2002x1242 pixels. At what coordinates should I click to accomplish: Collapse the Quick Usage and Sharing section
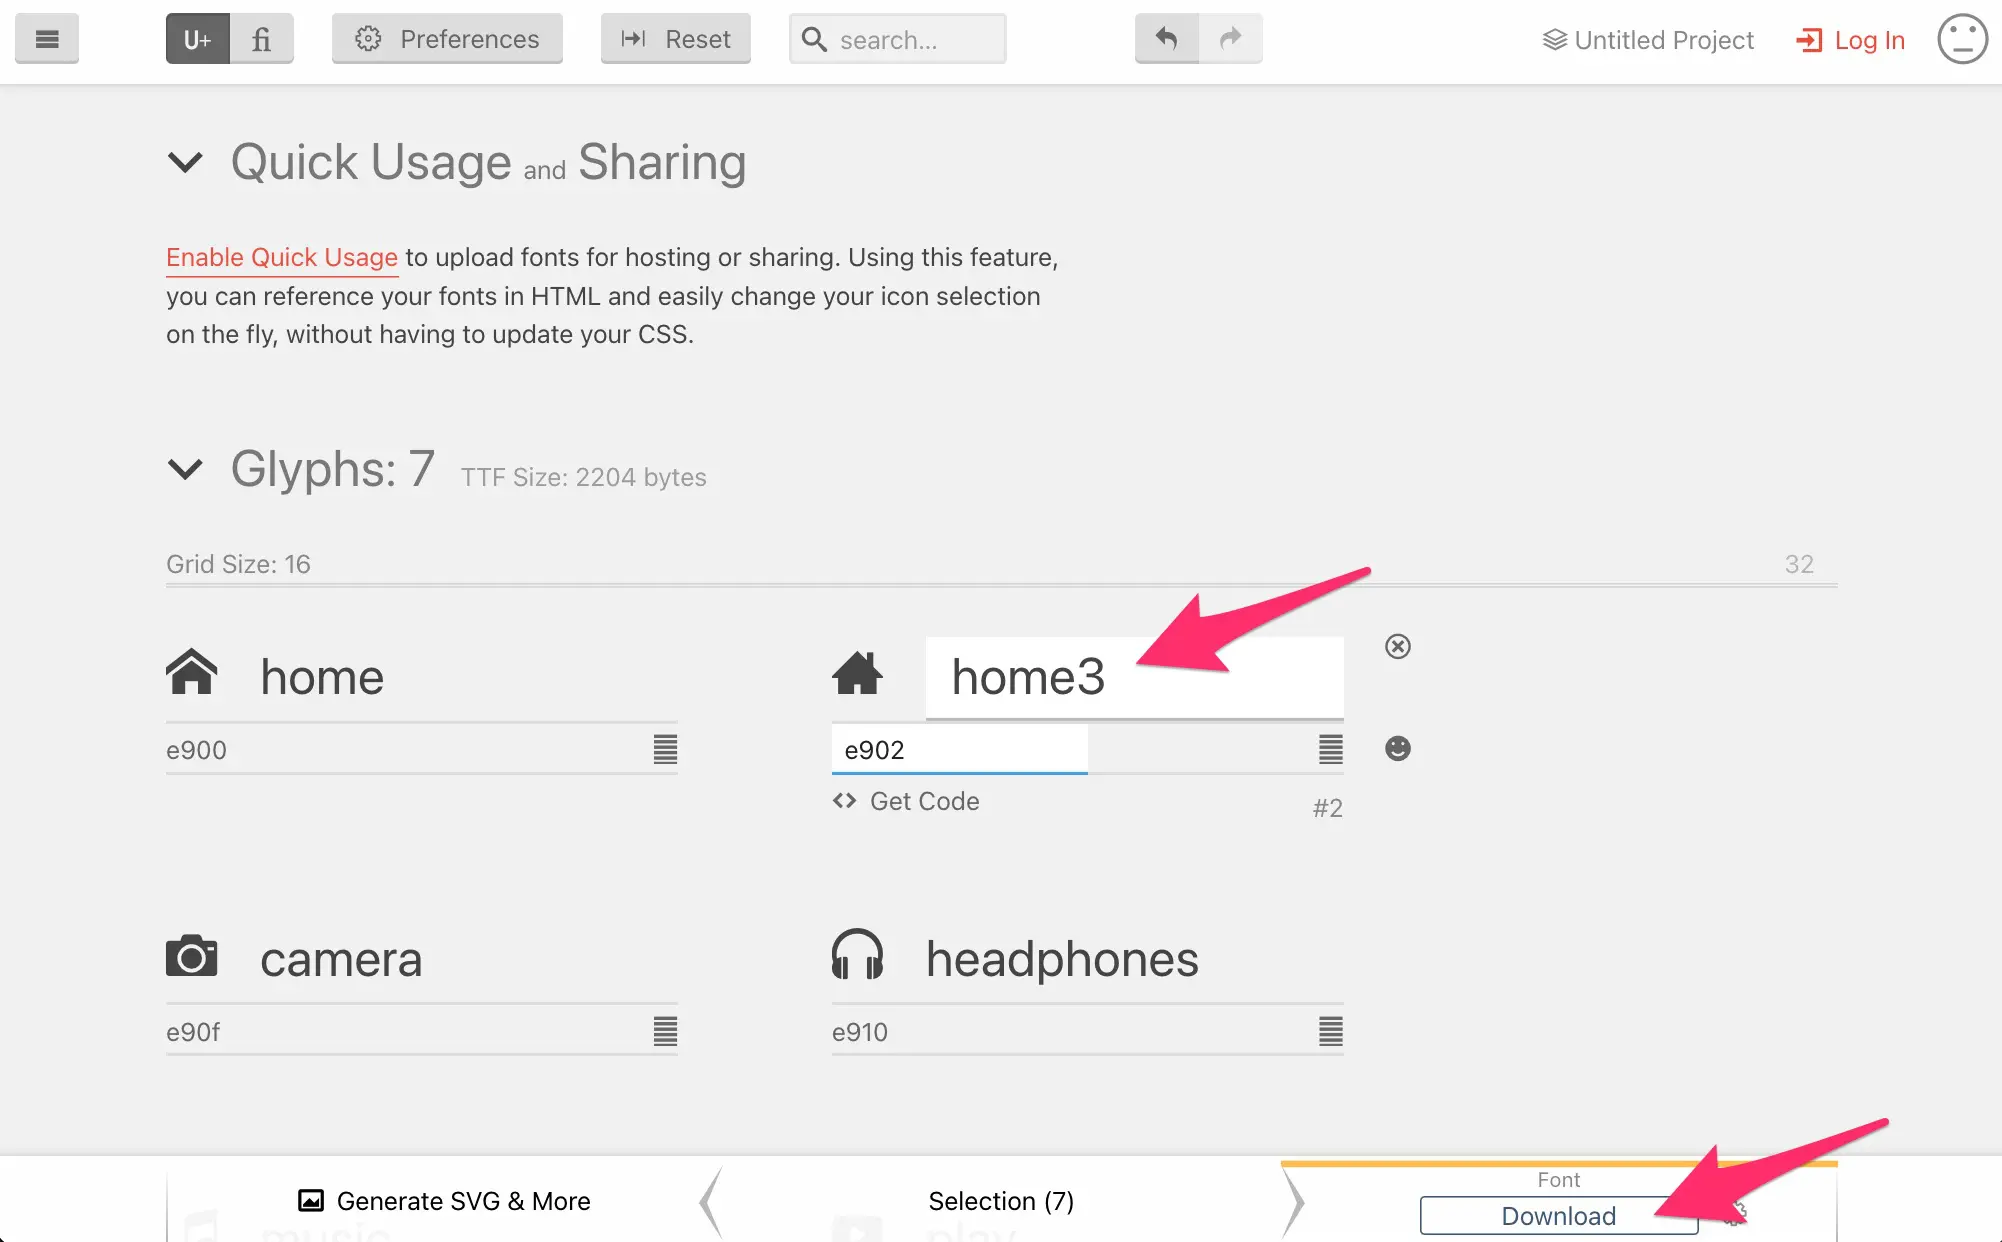coord(185,162)
